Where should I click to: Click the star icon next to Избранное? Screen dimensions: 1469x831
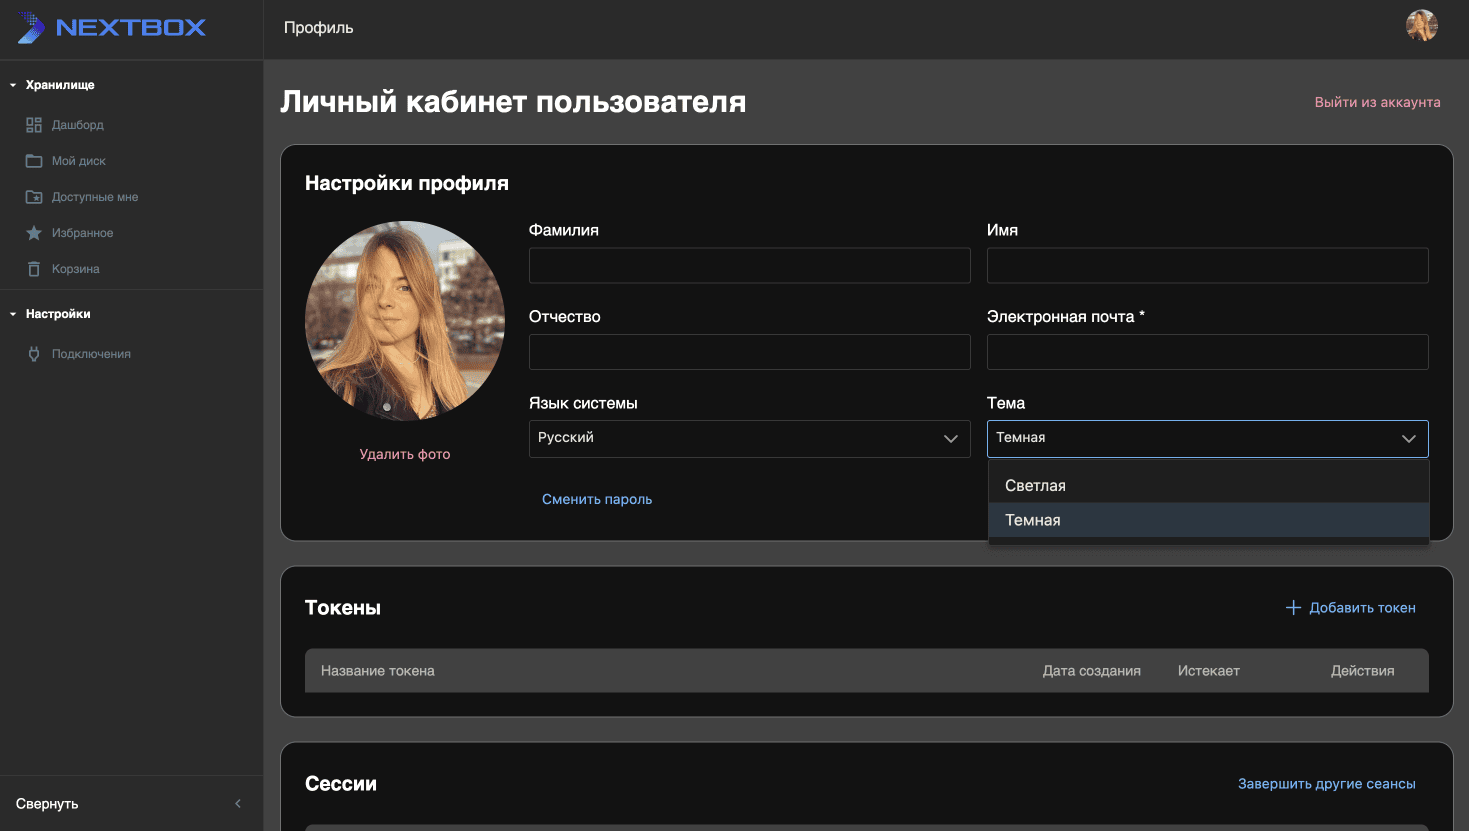34,233
